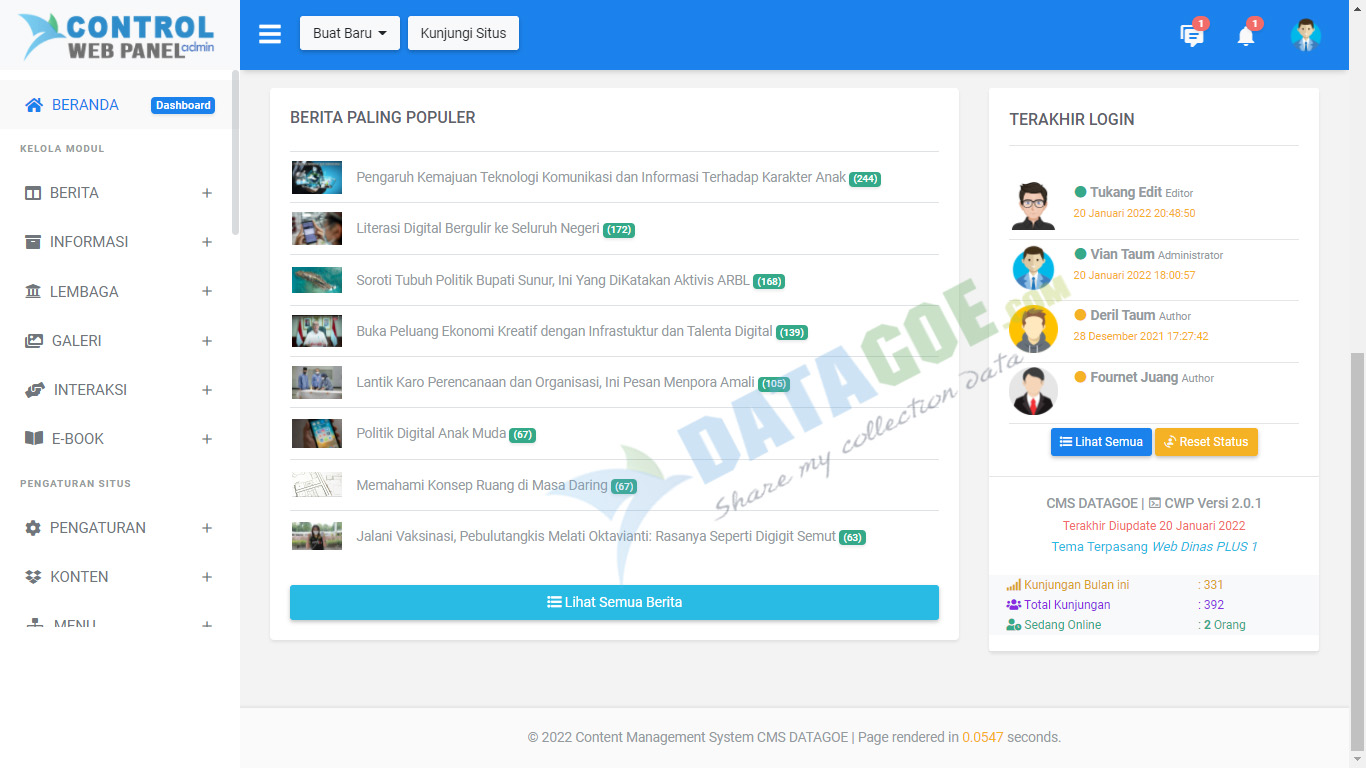Click the Lembaga building icon
The image size is (1366, 768).
point(33,292)
